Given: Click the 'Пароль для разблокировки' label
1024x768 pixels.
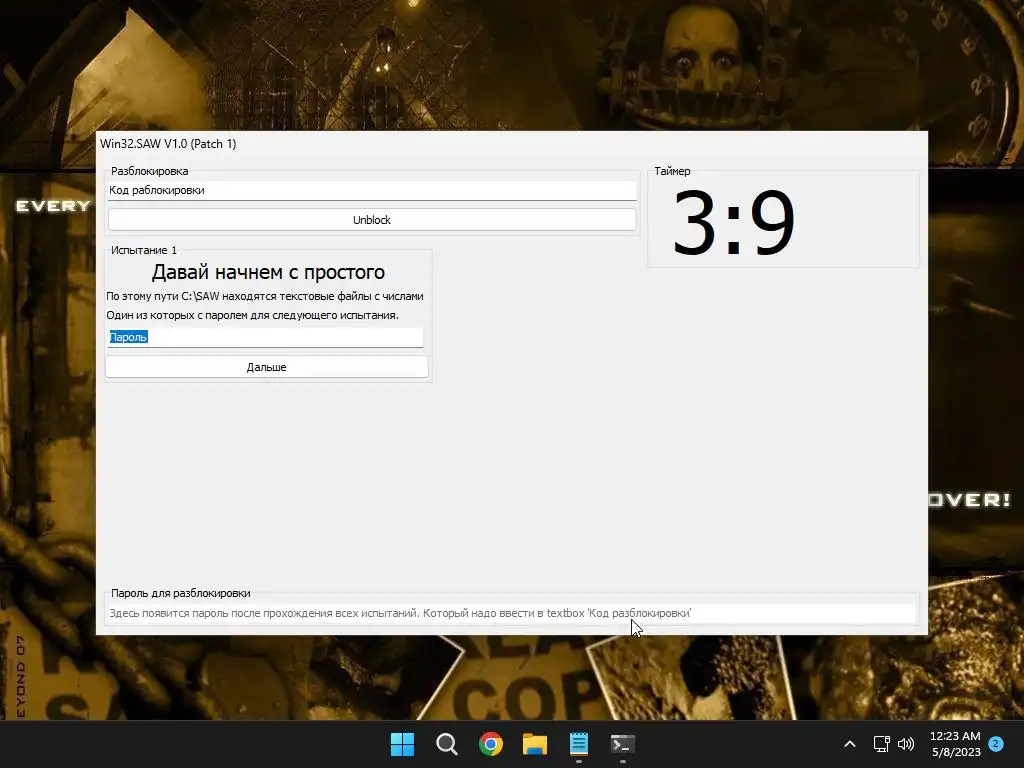Looking at the screenshot, I should coord(181,593).
